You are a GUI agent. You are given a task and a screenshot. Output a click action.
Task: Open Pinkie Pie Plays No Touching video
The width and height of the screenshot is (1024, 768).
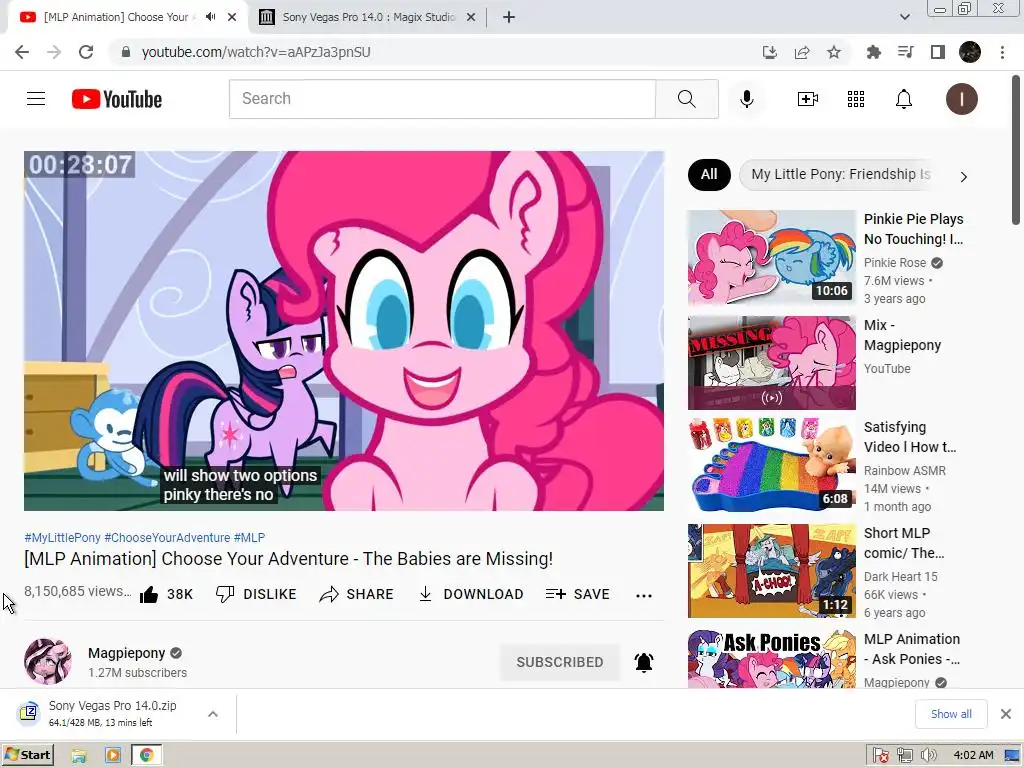(771, 257)
